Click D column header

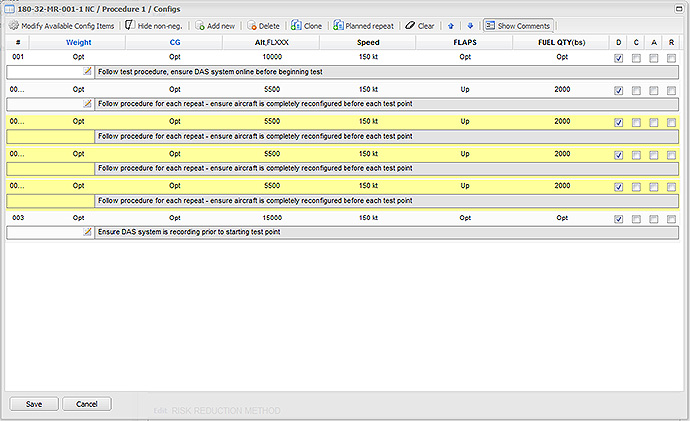pyautogui.click(x=619, y=43)
